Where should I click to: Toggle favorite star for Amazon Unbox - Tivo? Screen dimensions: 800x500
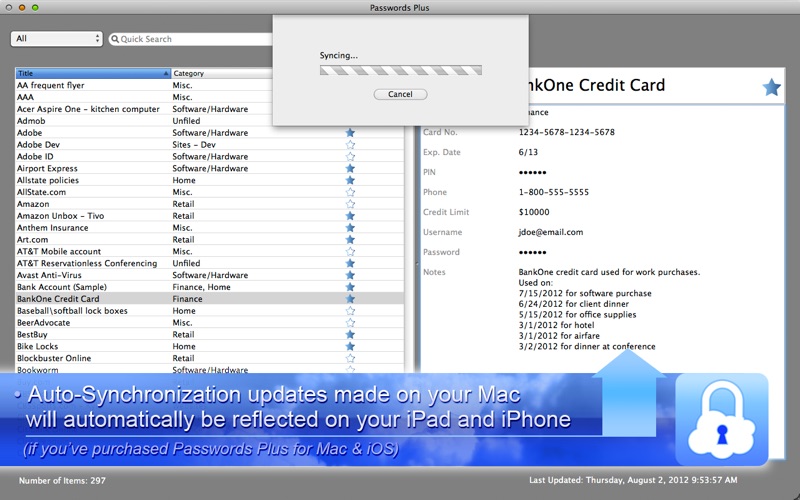click(350, 216)
